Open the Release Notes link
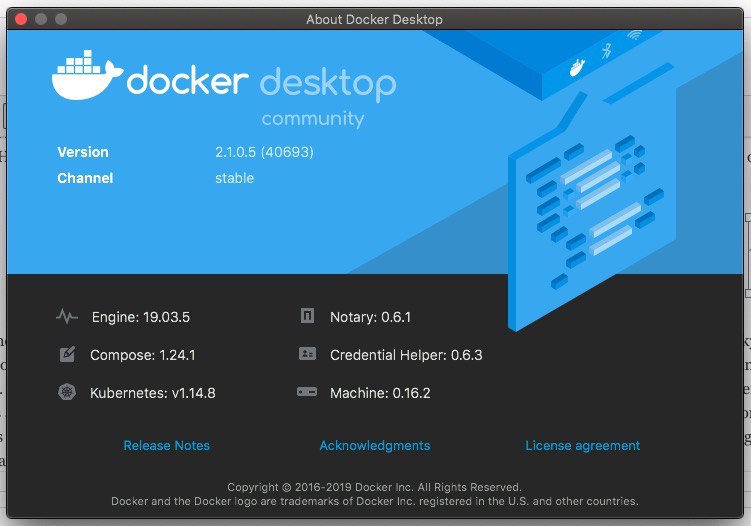The image size is (751, 526). click(167, 446)
